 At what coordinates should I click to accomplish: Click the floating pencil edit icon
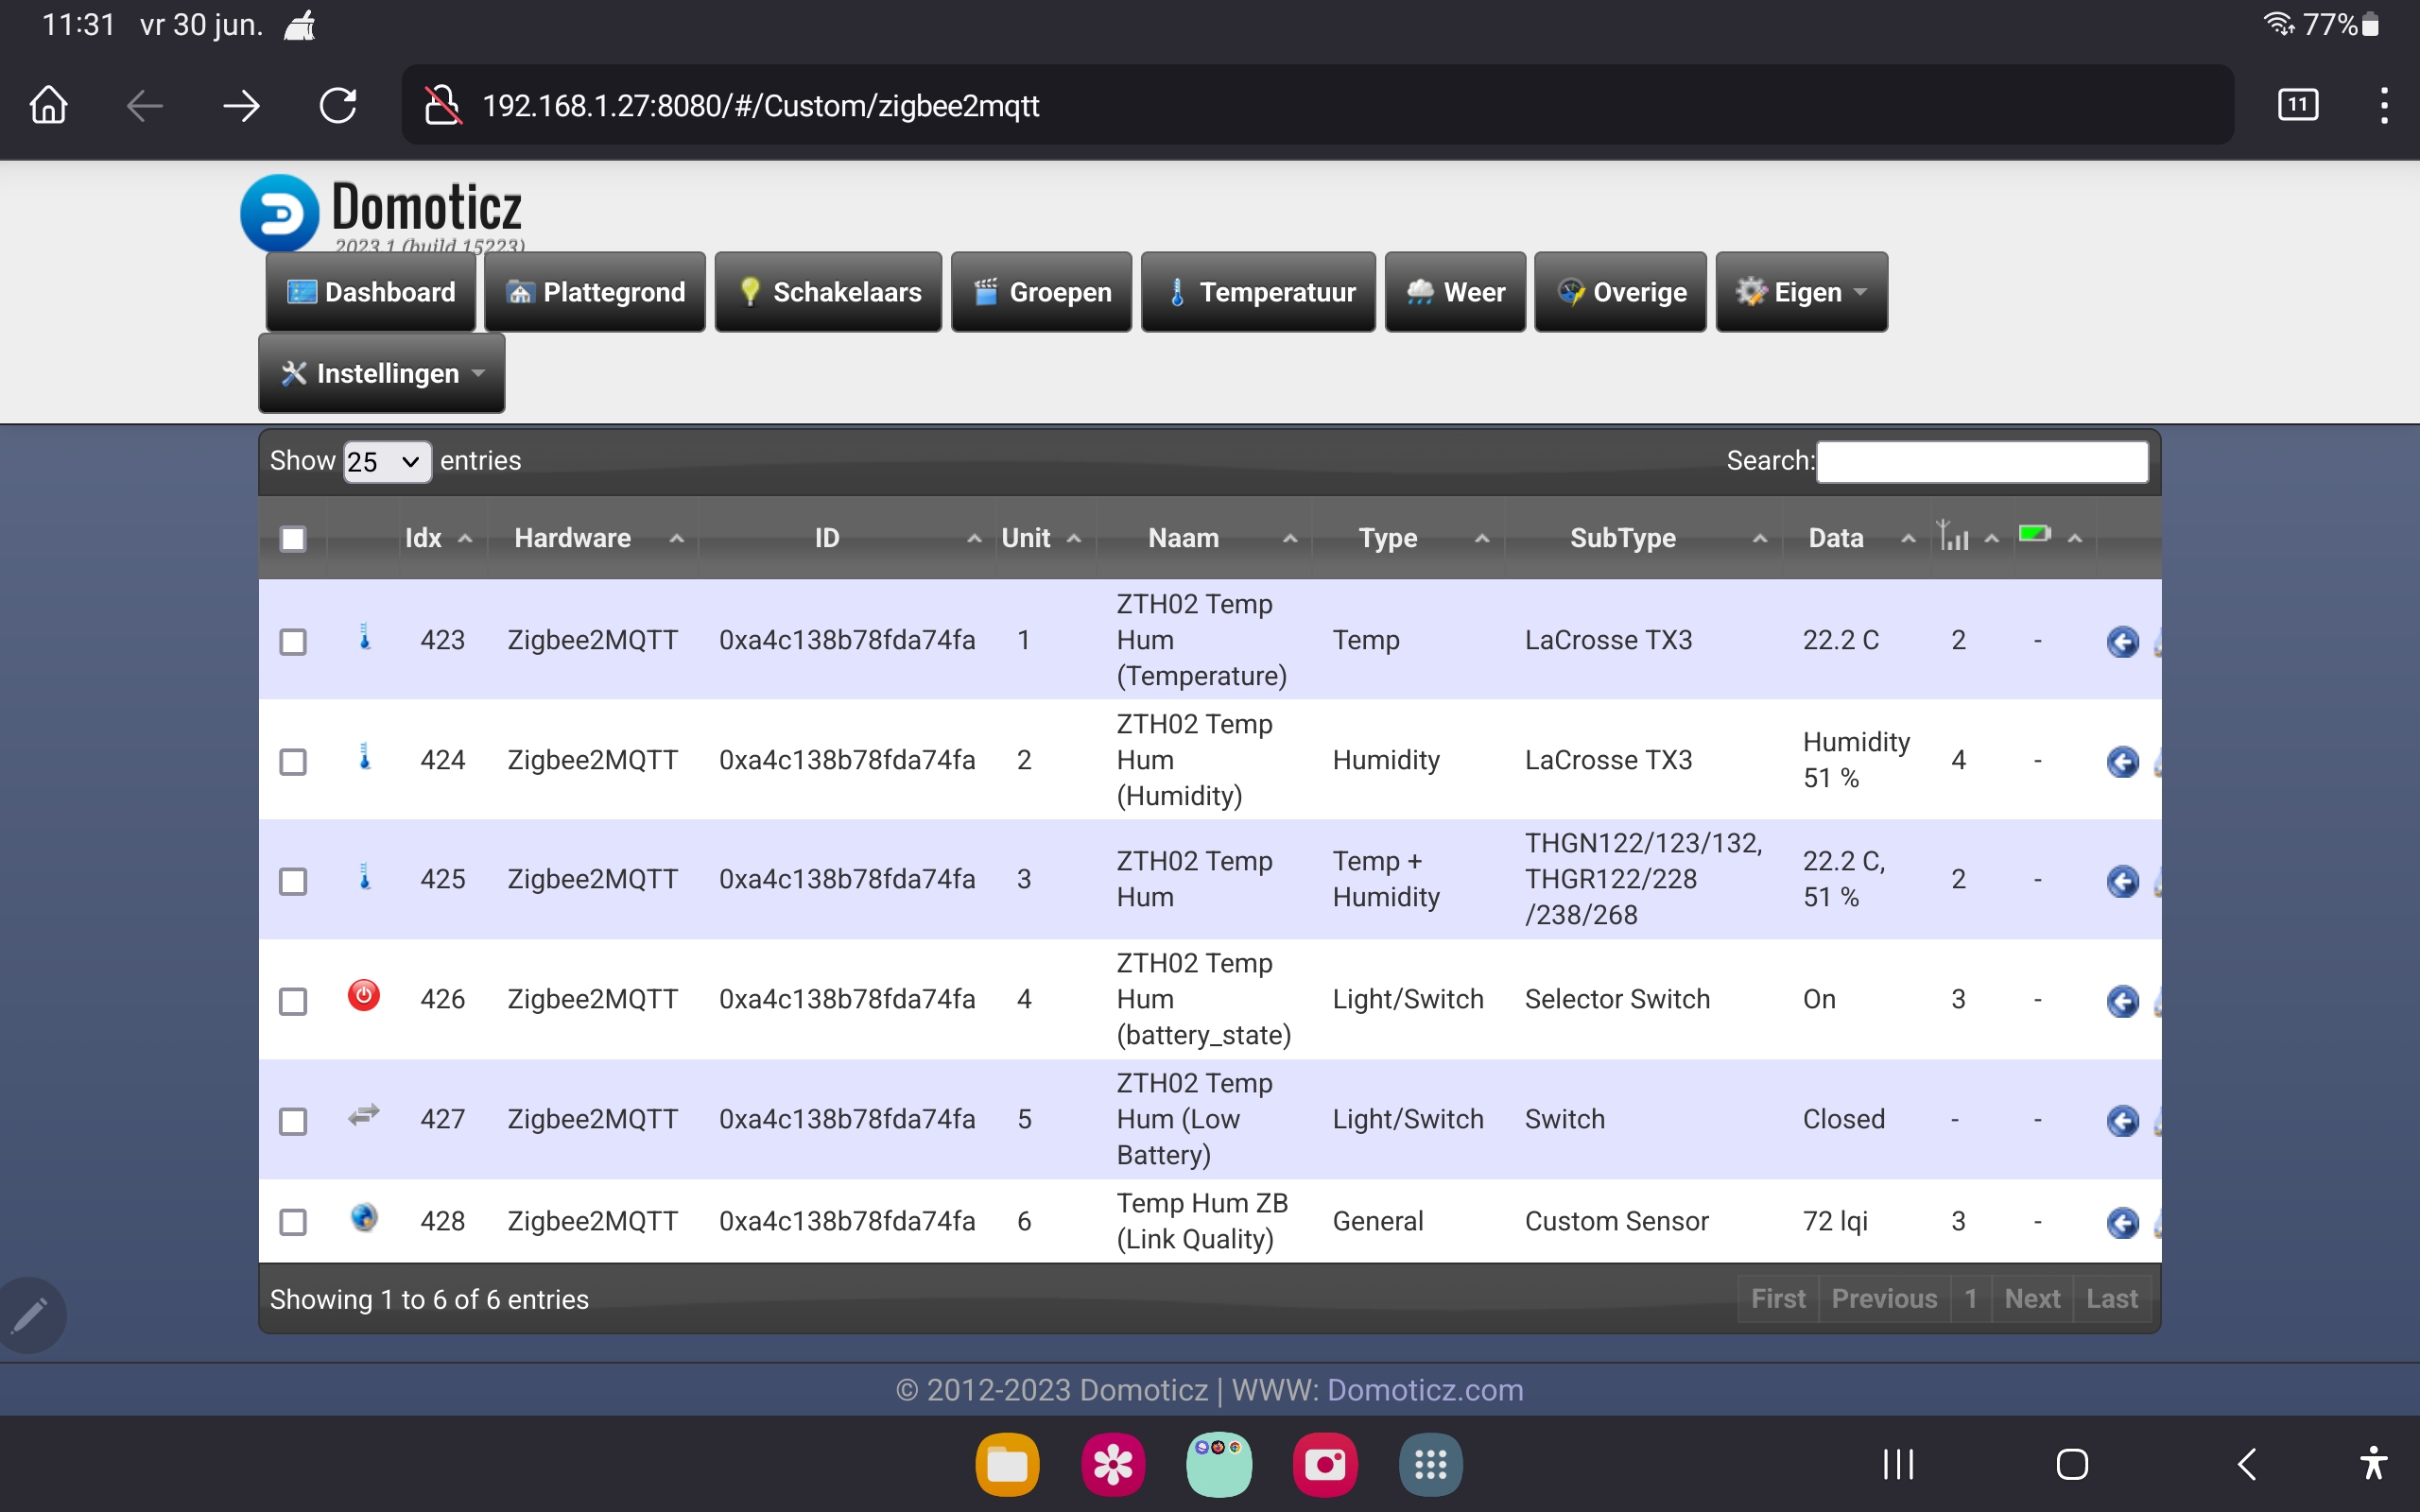tap(30, 1315)
